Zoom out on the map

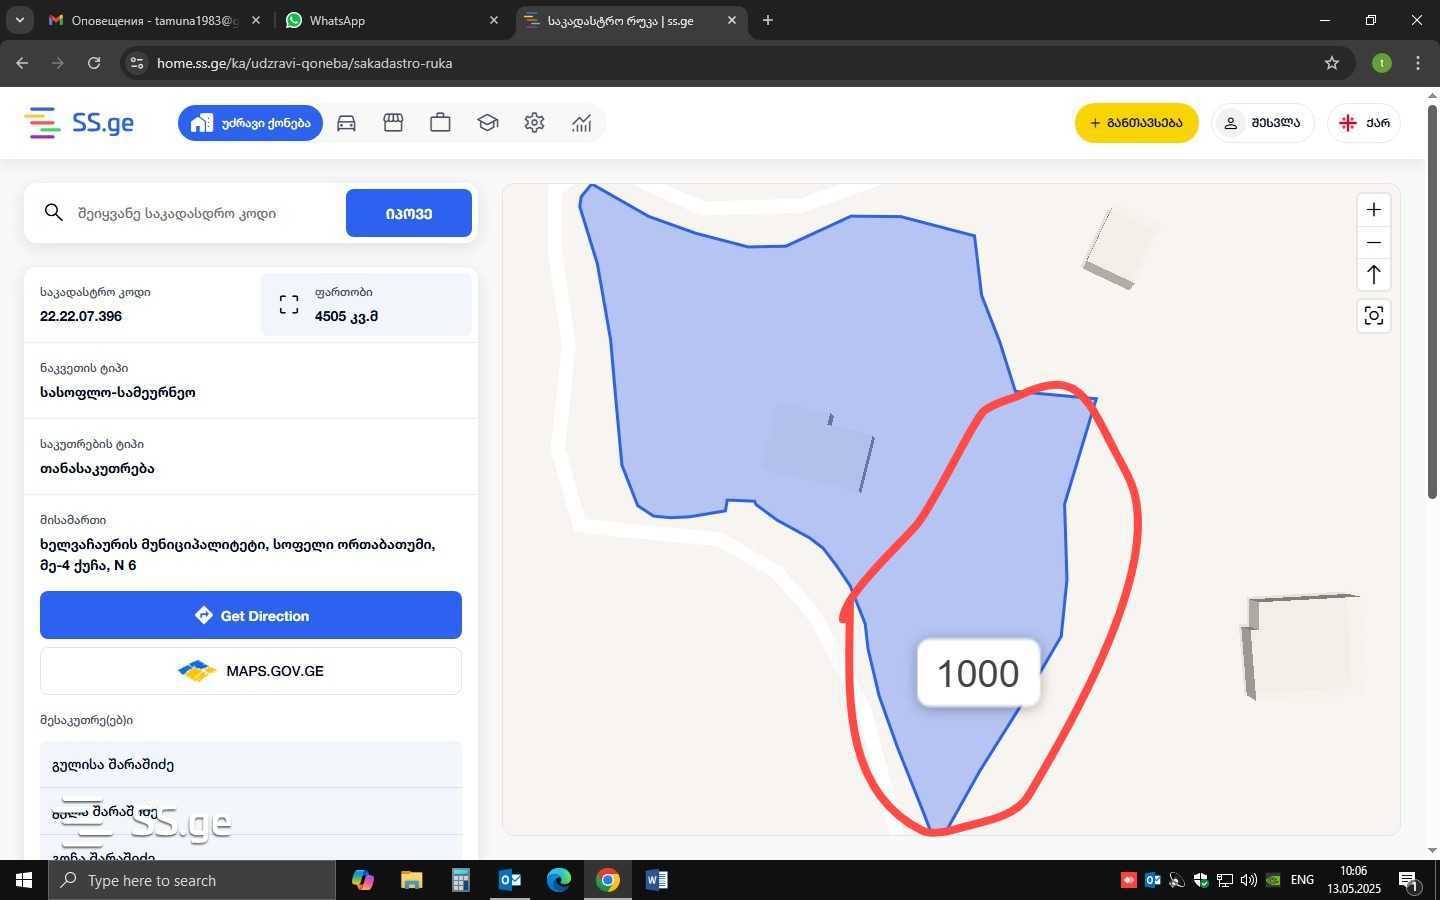[x=1373, y=242]
